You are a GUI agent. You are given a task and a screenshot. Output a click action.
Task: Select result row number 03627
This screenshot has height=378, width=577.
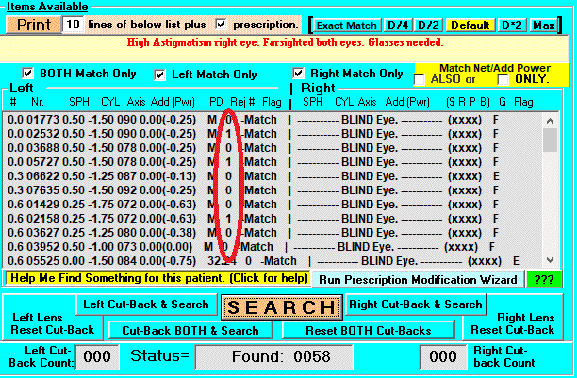272,233
